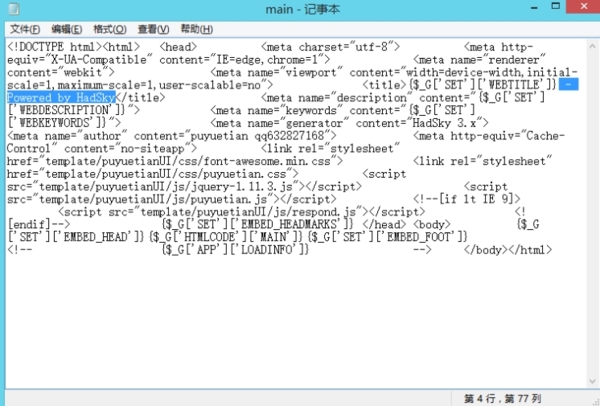Click the 'WEBKEYWORDS' variable text

[54, 123]
